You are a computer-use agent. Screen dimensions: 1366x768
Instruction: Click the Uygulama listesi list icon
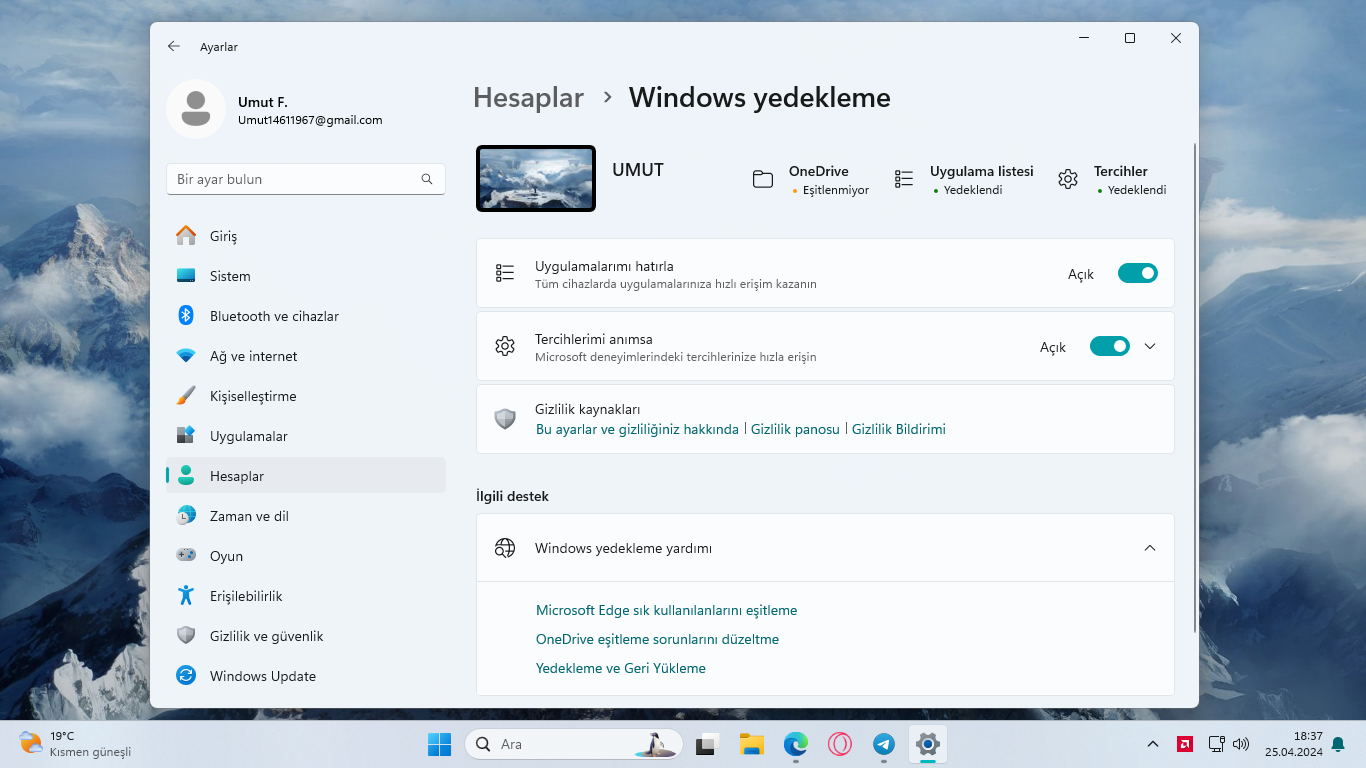click(x=904, y=179)
